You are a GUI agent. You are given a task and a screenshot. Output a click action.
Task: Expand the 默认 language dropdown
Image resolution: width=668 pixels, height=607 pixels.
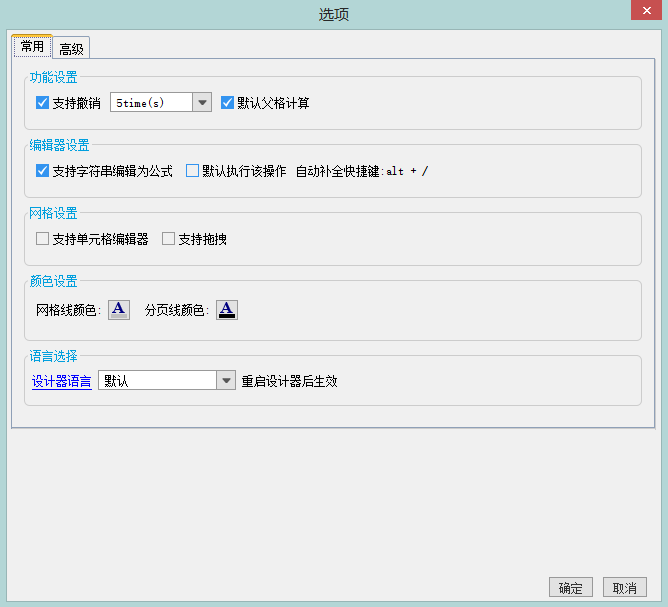point(226,380)
